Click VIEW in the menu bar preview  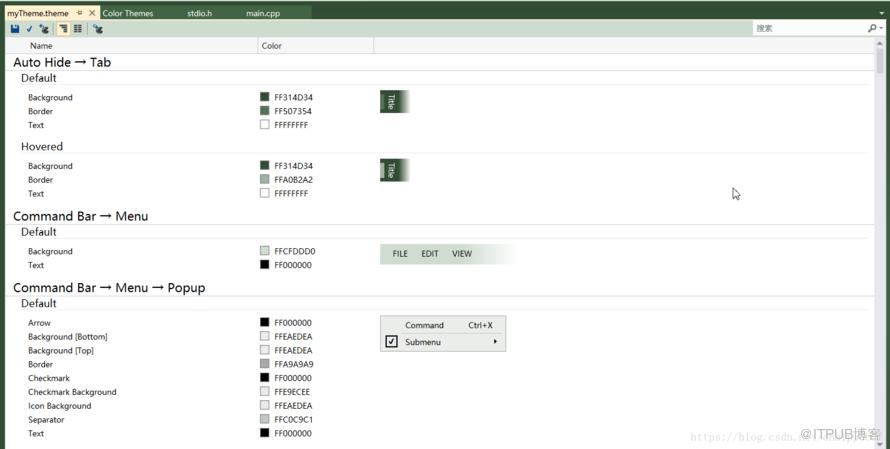[462, 254]
